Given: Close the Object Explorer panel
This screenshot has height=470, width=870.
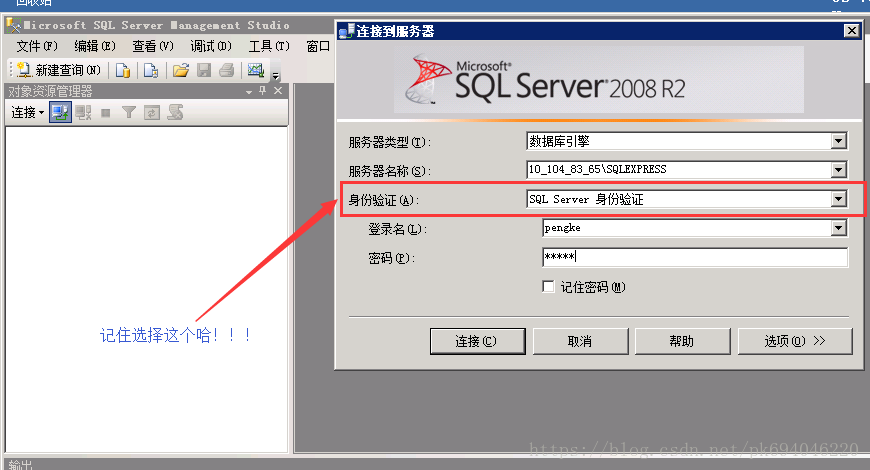Looking at the screenshot, I should 278,90.
